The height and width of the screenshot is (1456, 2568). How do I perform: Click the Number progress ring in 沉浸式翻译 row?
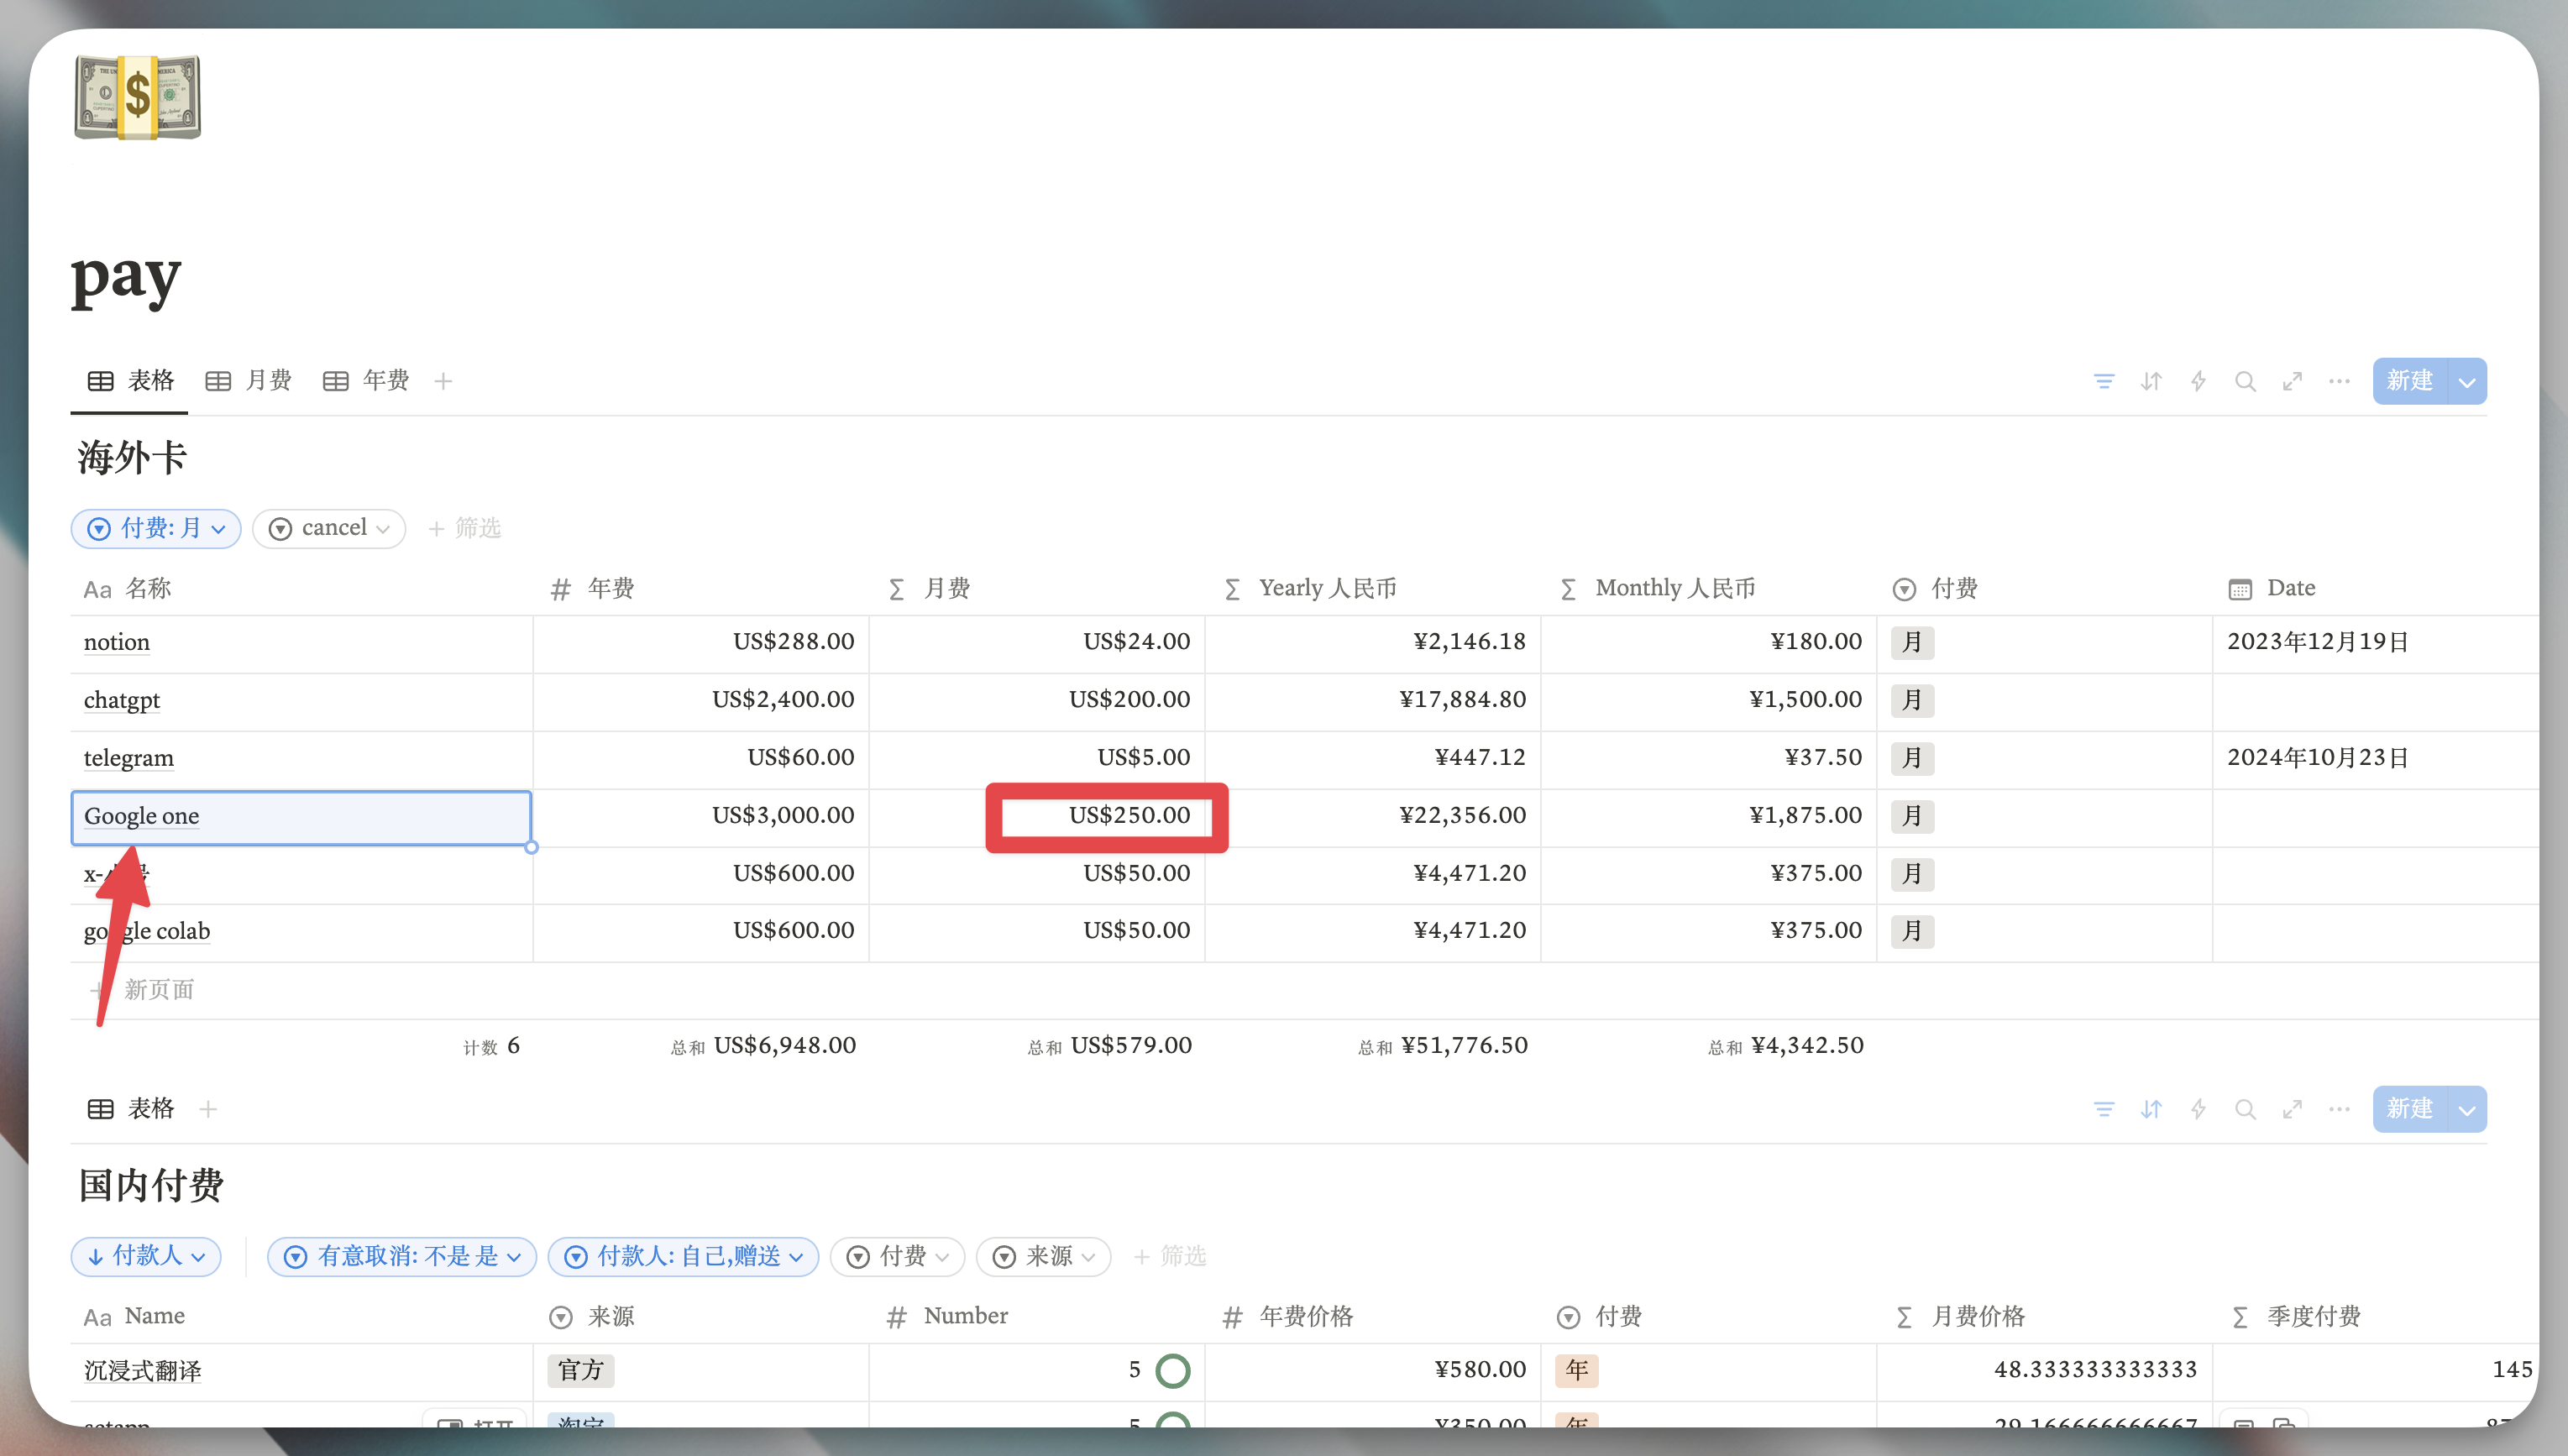[x=1172, y=1371]
